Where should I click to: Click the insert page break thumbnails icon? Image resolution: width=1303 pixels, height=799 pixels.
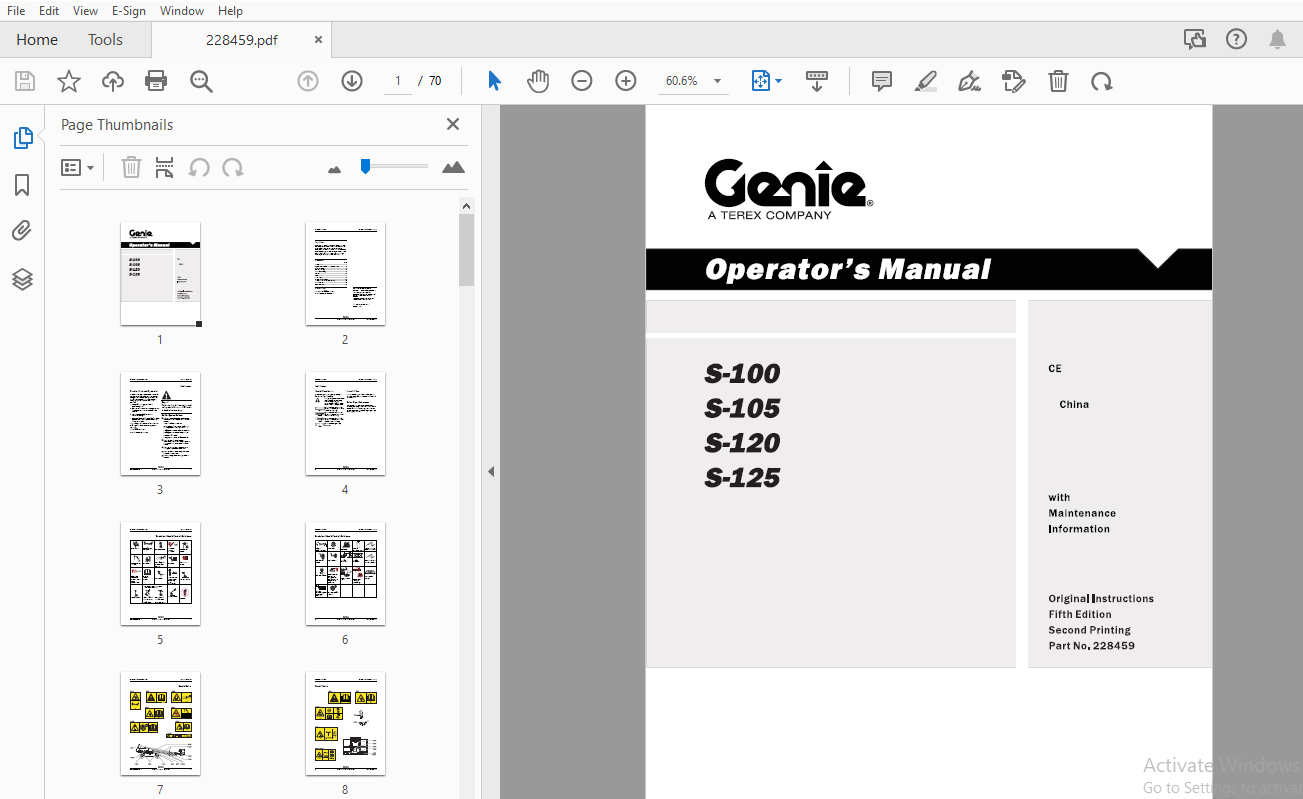coord(165,167)
